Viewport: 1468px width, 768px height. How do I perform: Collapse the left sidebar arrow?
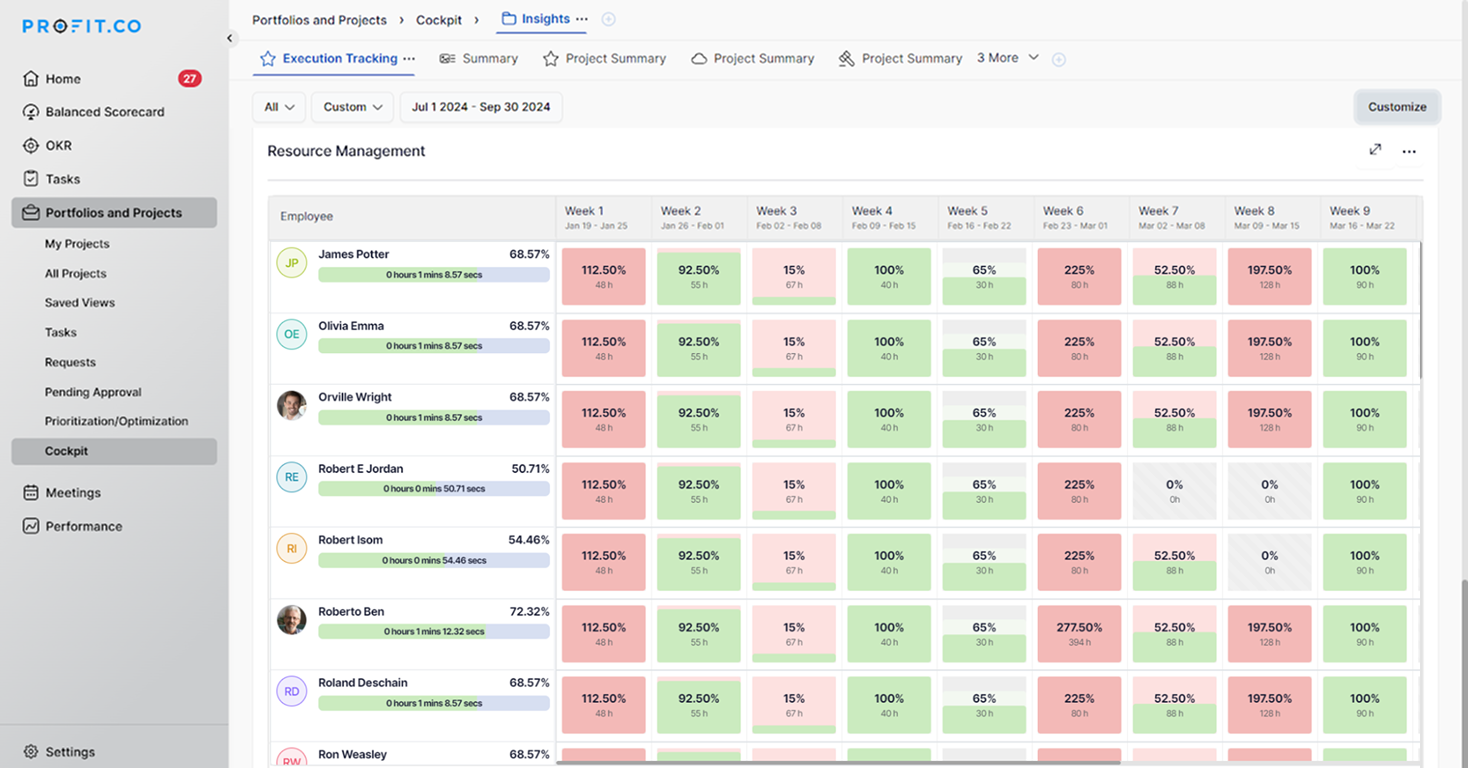click(230, 39)
